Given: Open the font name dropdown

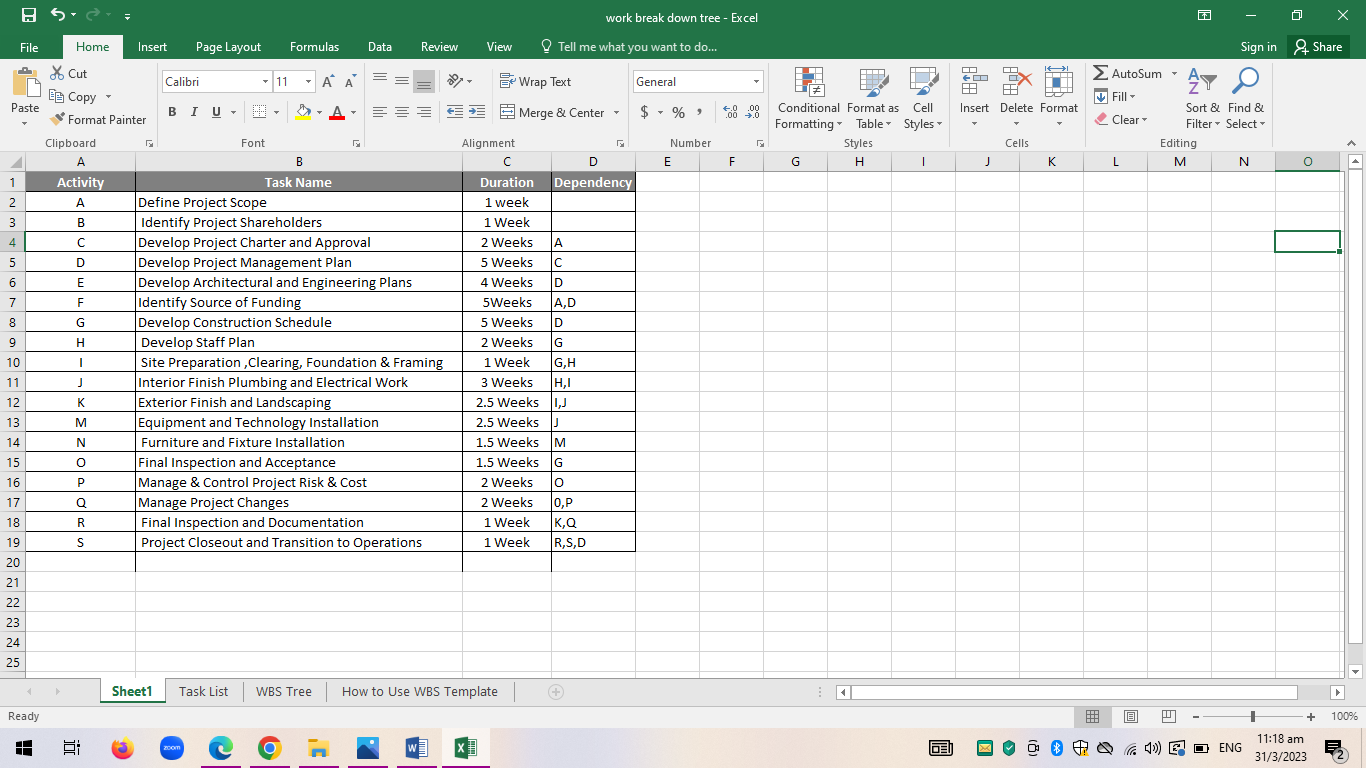Looking at the screenshot, I should click(266, 82).
